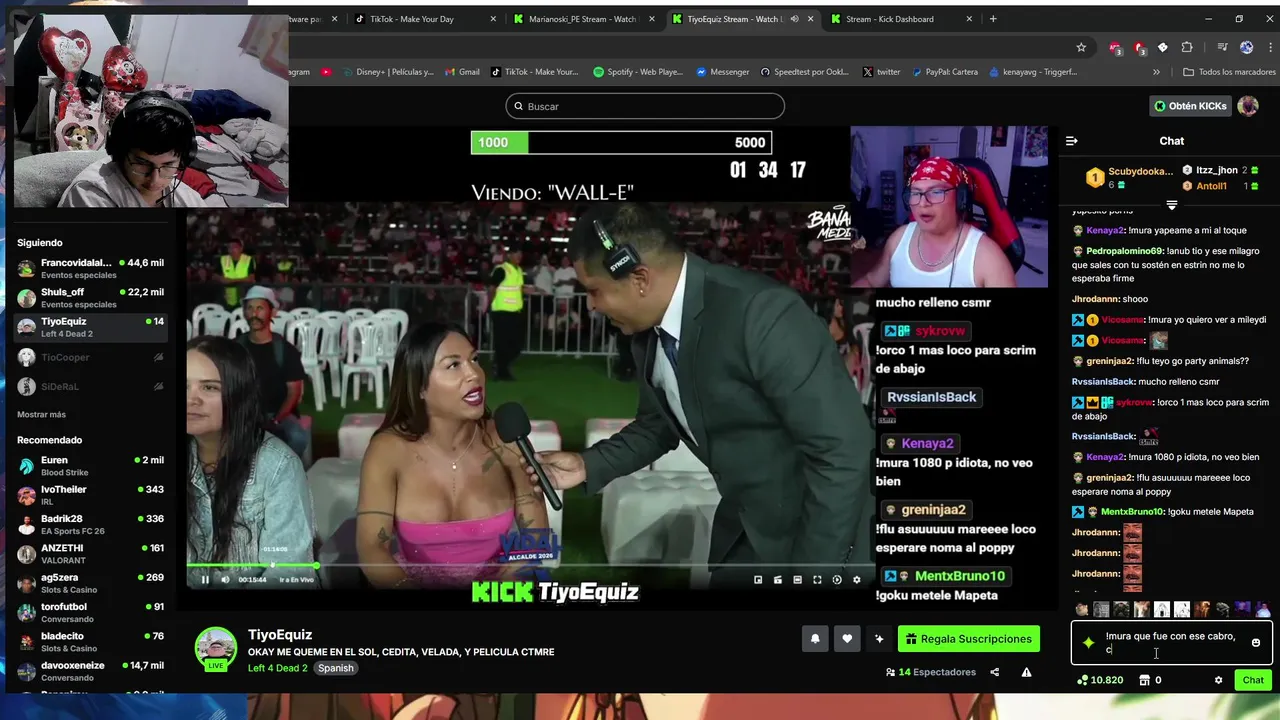This screenshot has height=720, width=1280.
Task: Click the 10.820 channel points balance
Action: pyautogui.click(x=1100, y=680)
